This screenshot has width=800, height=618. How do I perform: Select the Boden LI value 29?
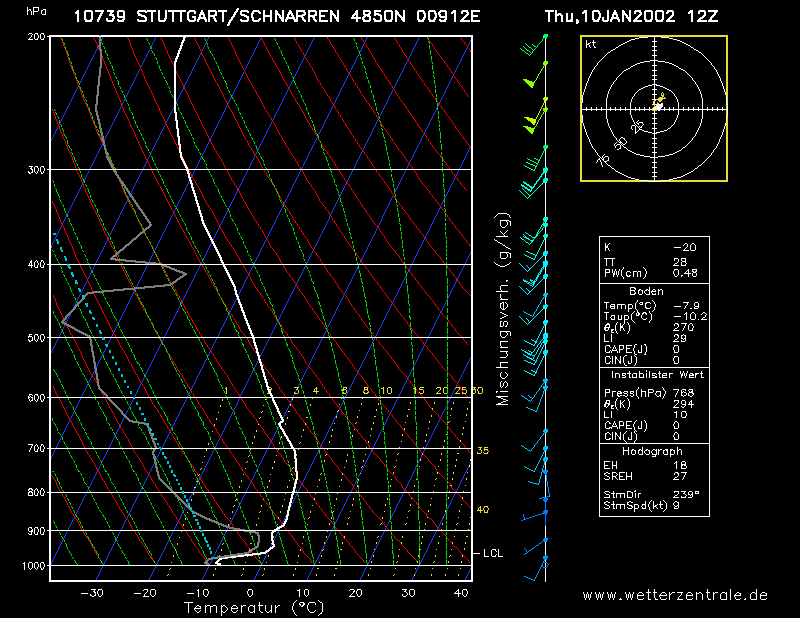680,338
